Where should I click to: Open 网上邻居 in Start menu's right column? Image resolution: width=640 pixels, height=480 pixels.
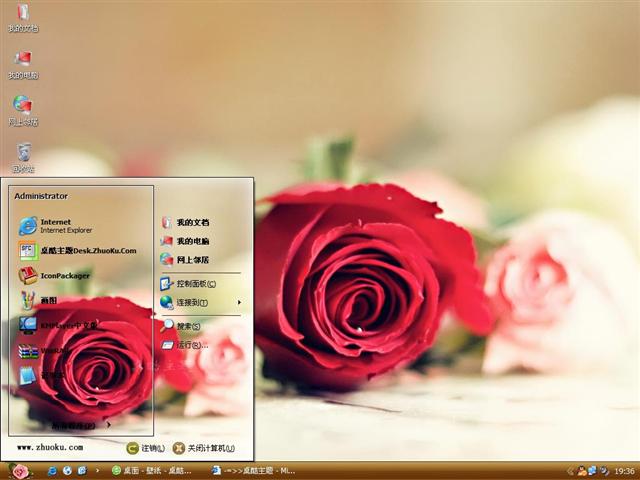(185, 260)
